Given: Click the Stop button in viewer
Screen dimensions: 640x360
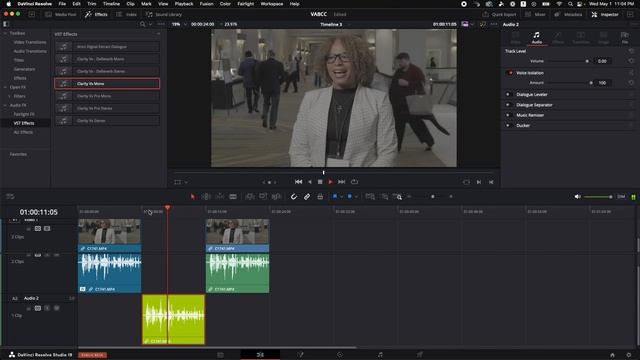Looking at the screenshot, I should (x=320, y=182).
